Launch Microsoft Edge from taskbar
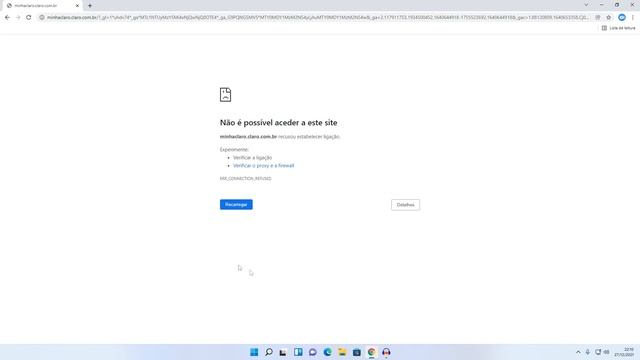 pos(327,352)
